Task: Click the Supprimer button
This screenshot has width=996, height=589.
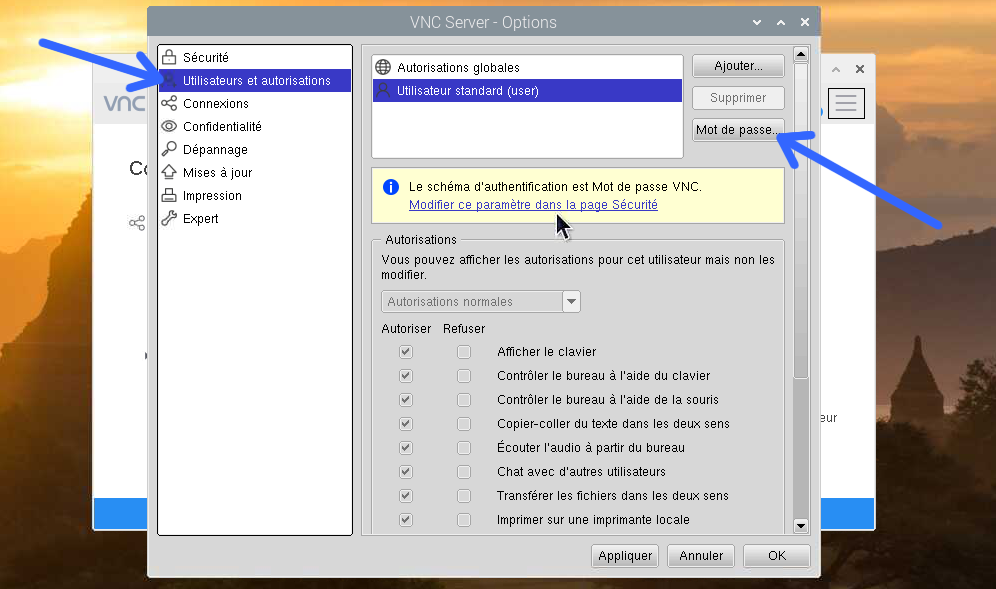Action: [x=738, y=98]
